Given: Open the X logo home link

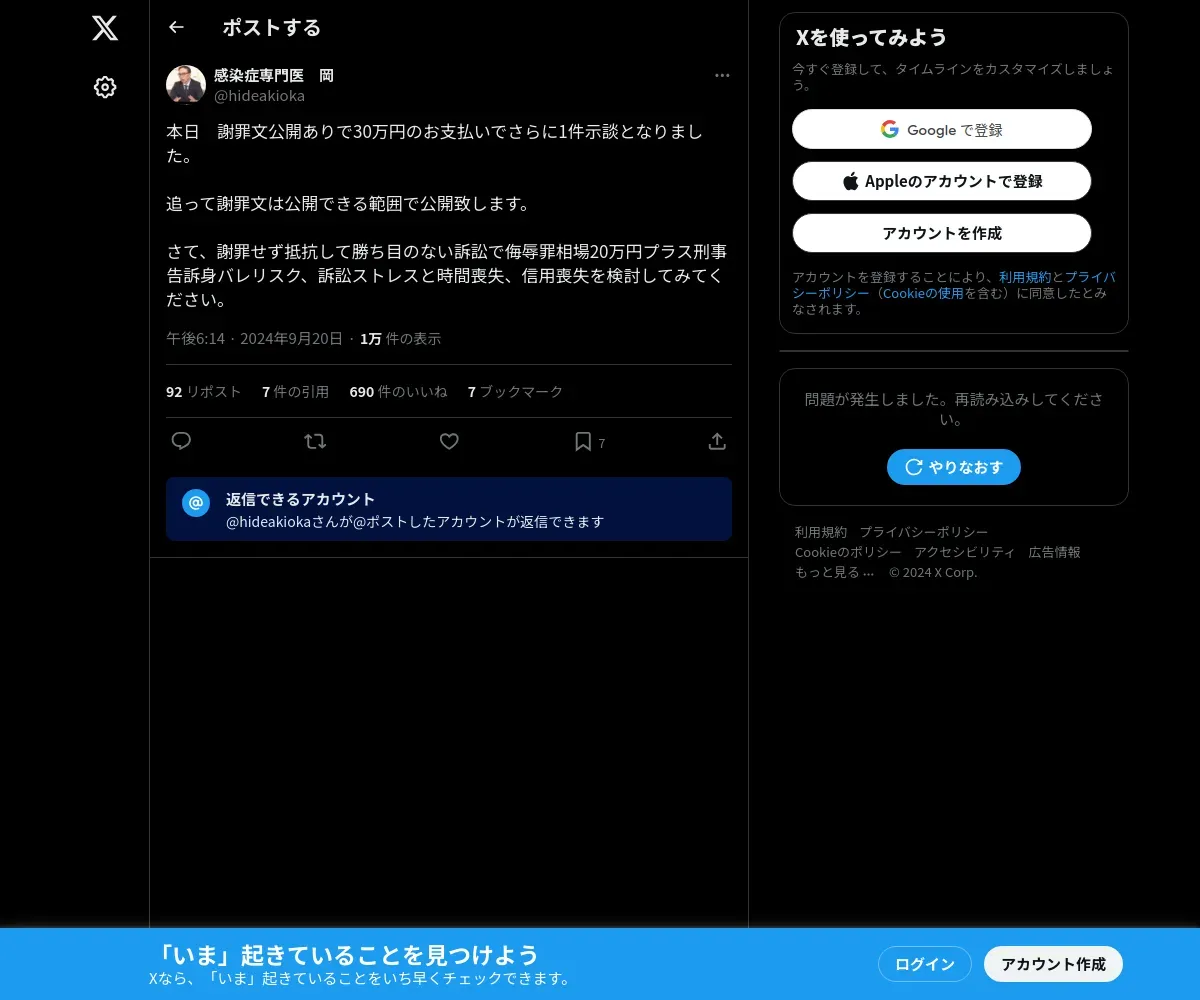Looking at the screenshot, I should coord(105,28).
